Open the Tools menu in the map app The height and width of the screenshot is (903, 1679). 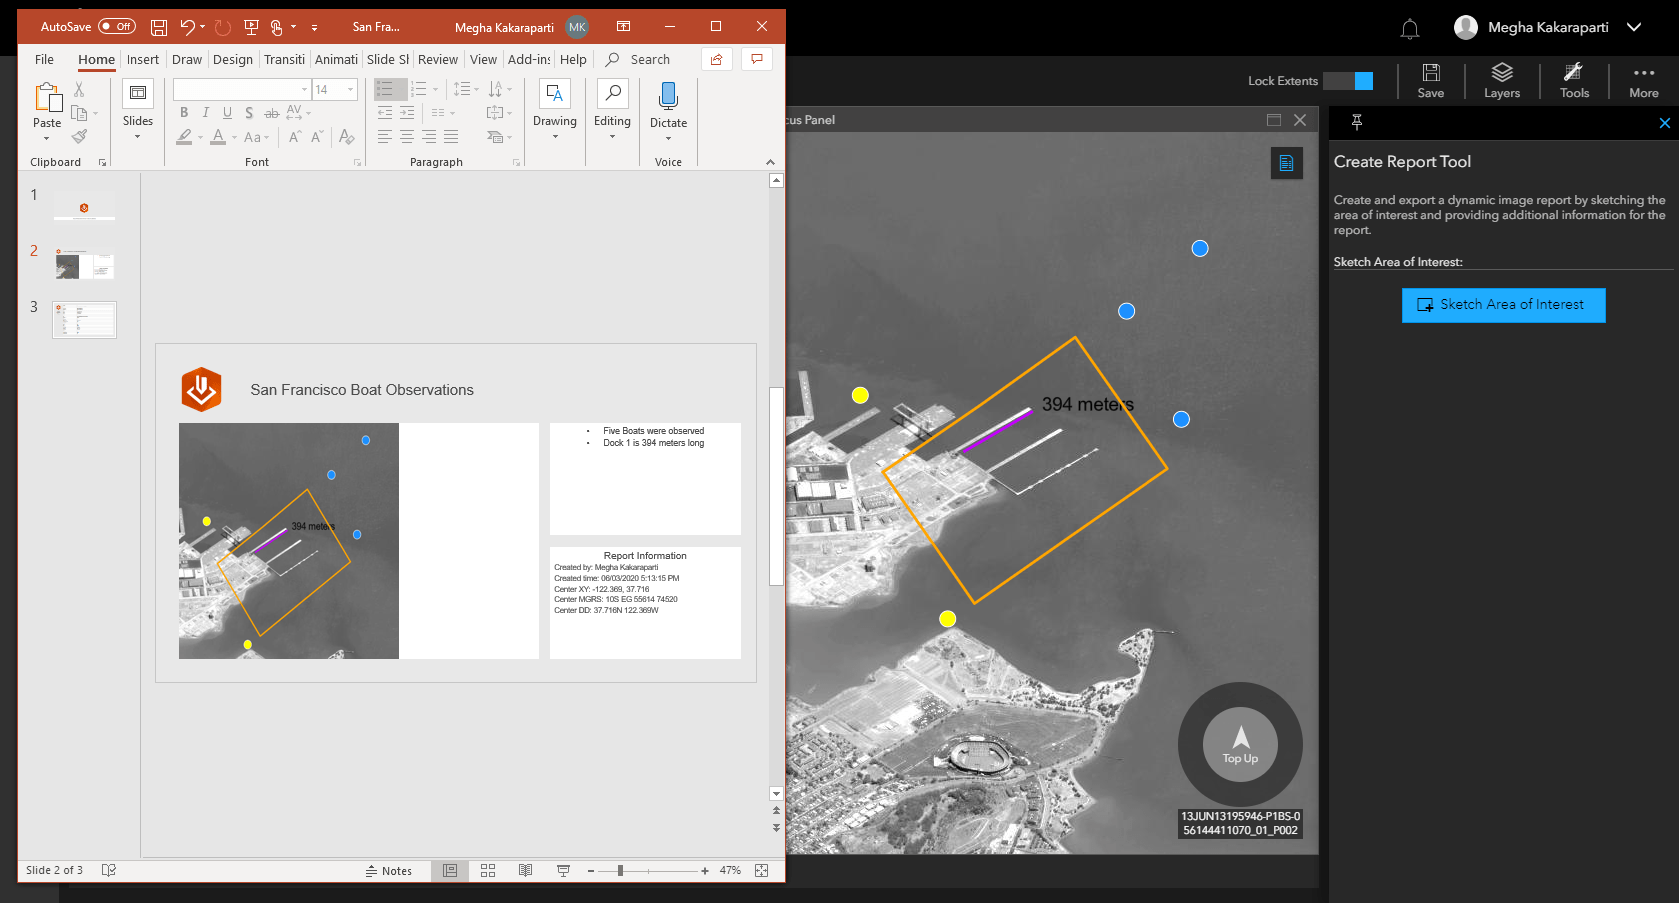click(1573, 80)
